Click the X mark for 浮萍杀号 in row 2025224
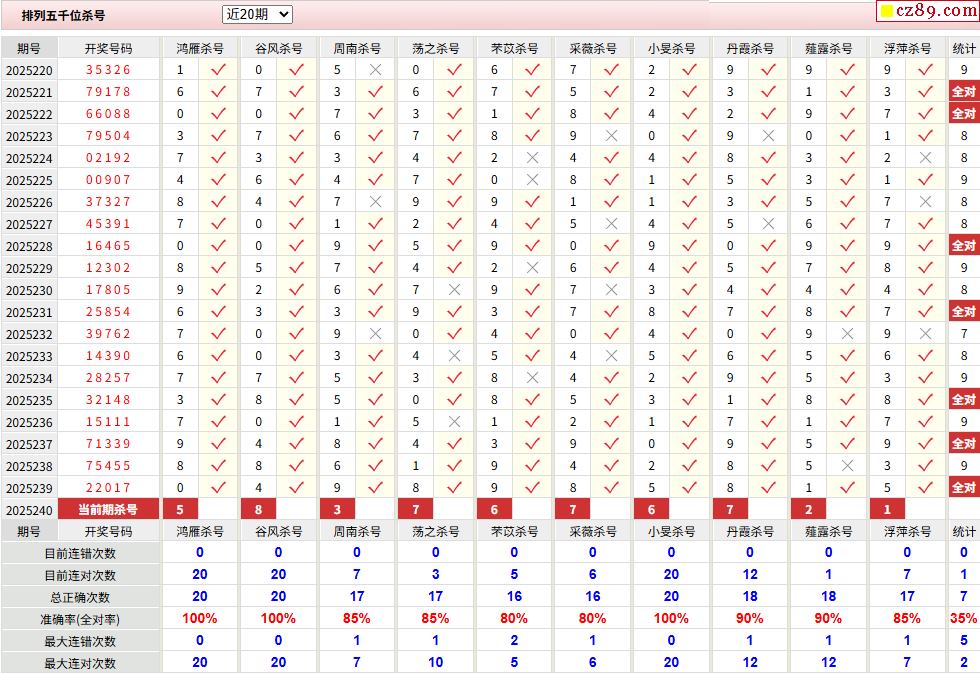Screen dimensions: 980x674 (926, 158)
